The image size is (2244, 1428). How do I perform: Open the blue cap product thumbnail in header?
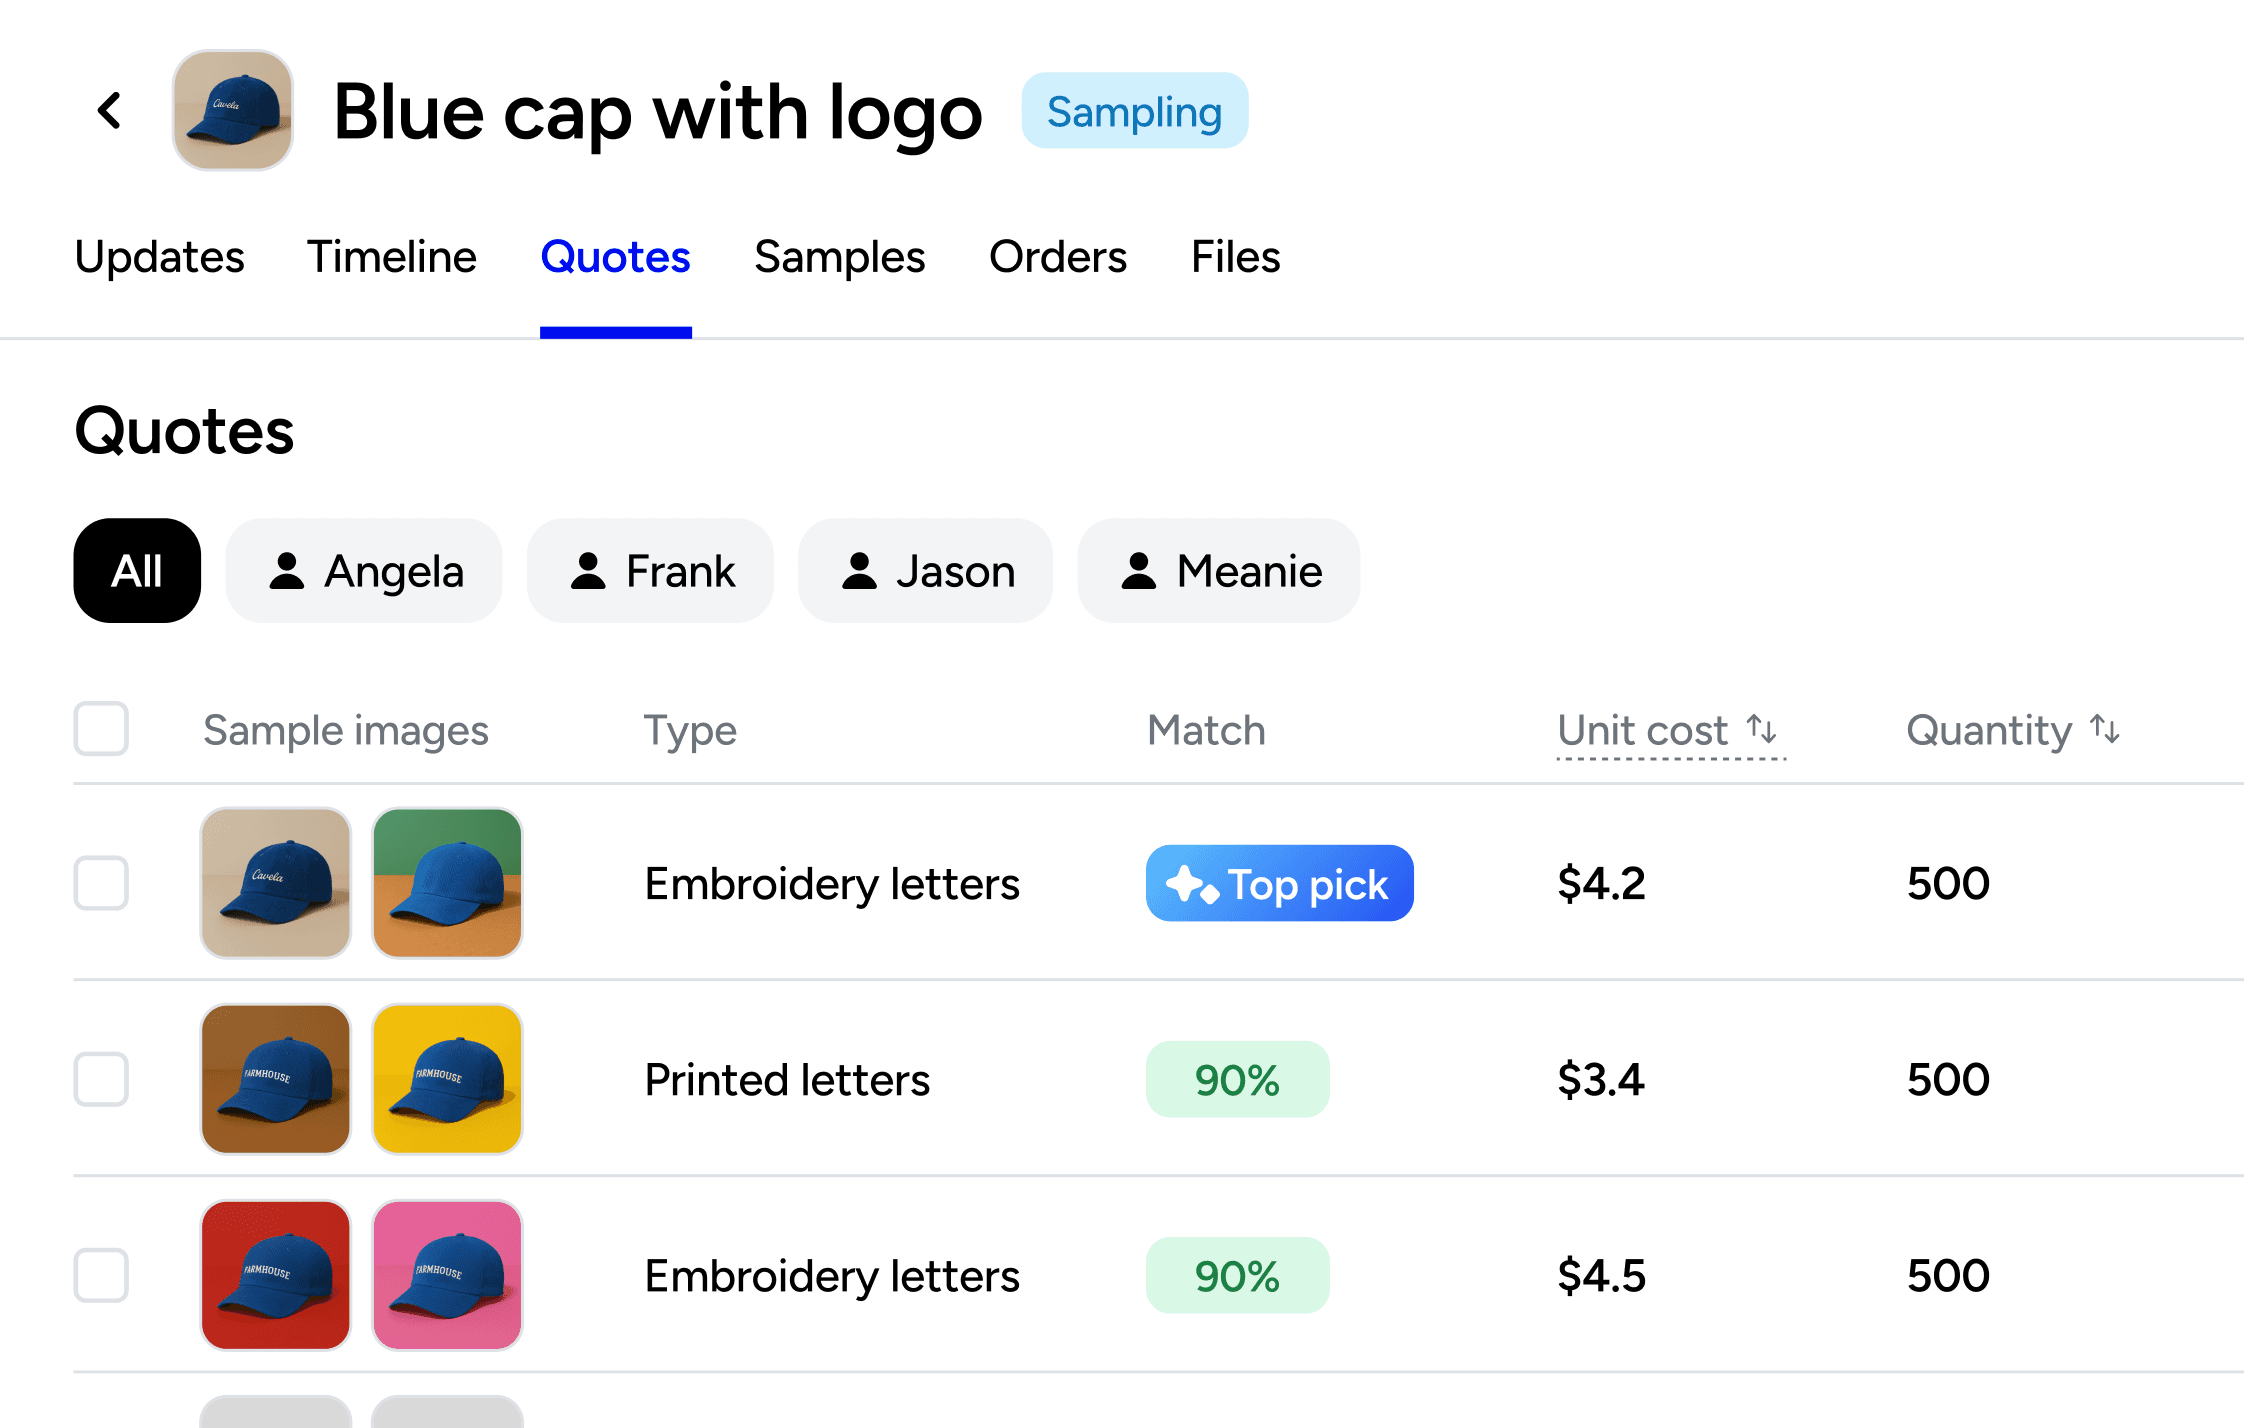coord(233,110)
